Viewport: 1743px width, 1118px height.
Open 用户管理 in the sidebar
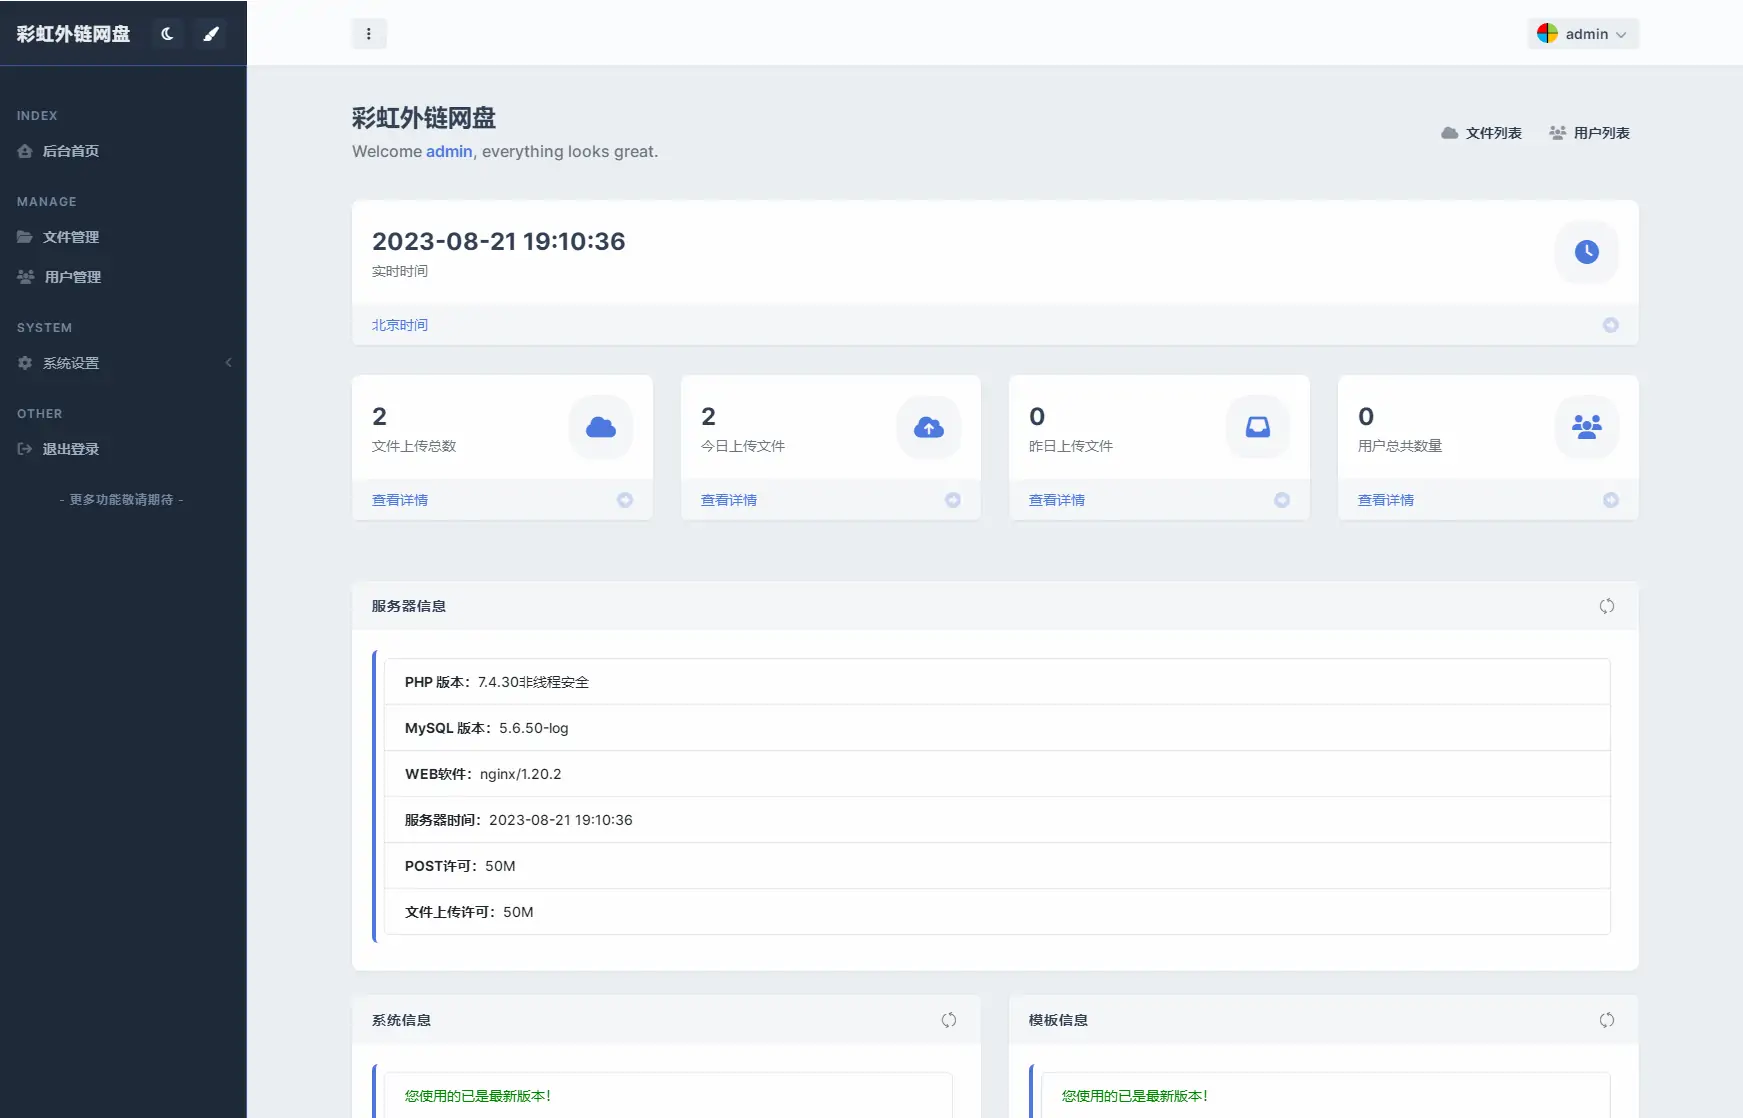pyautogui.click(x=71, y=277)
